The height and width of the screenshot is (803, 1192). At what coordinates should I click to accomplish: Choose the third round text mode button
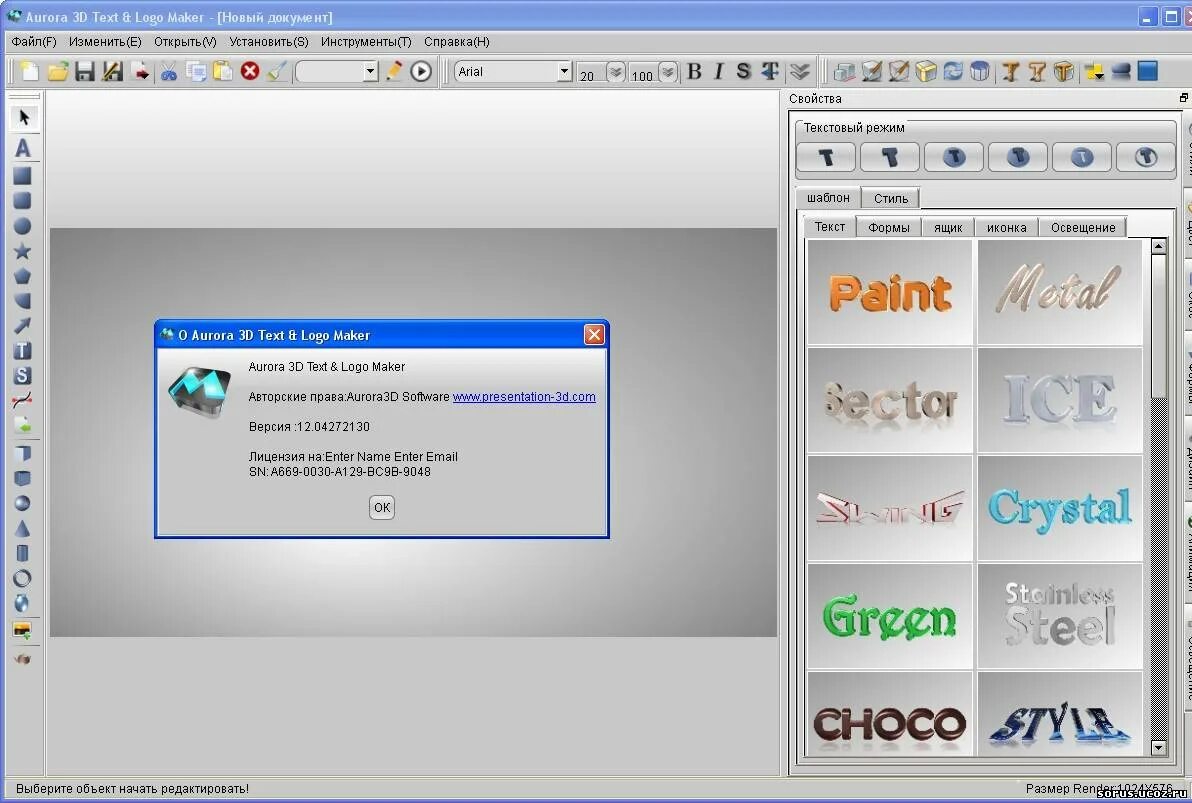click(x=953, y=157)
